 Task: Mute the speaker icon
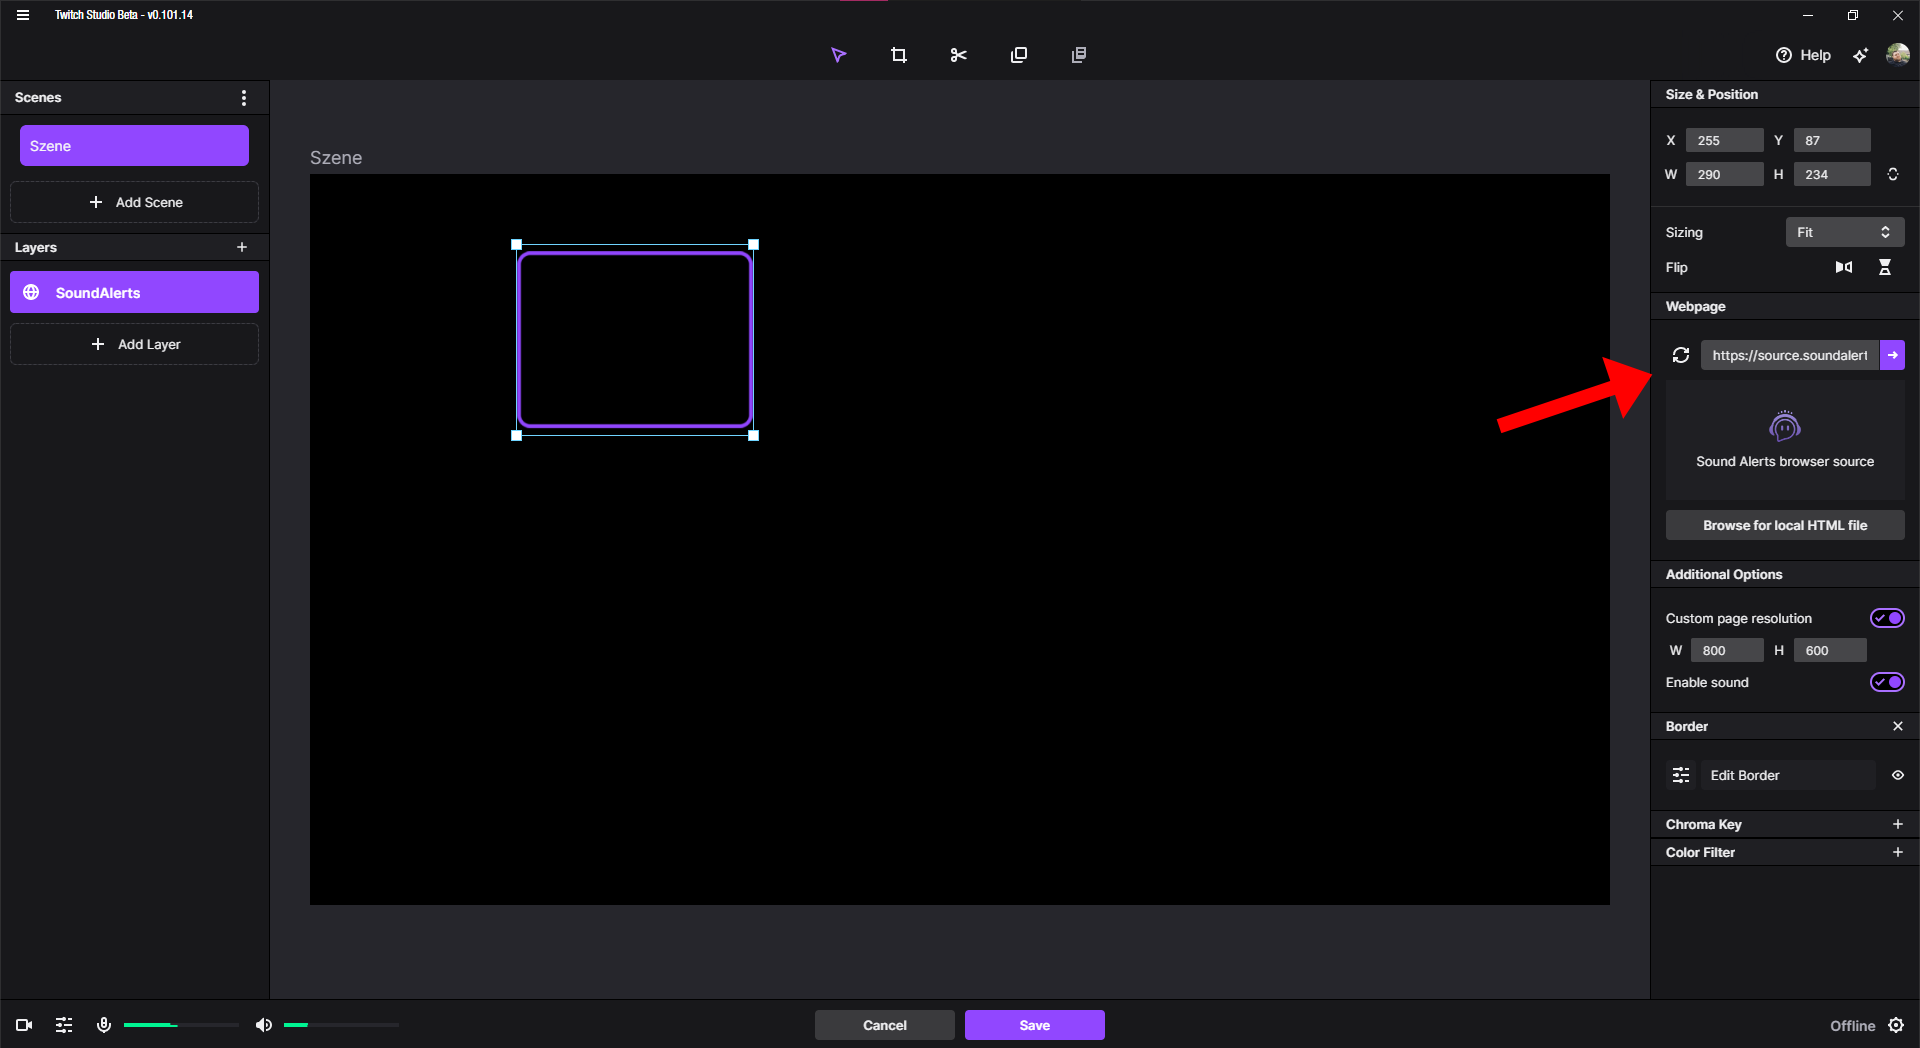263,1025
